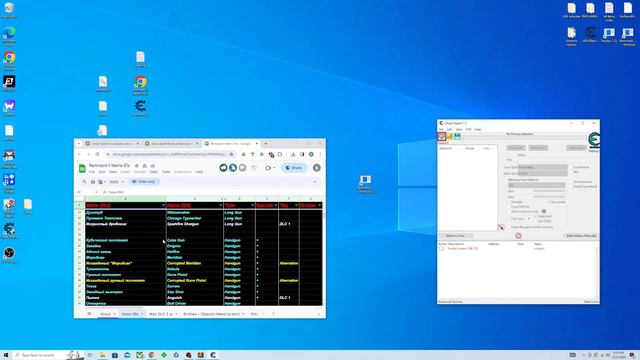The height and width of the screenshot is (360, 640).
Task: Open Cheat Engine Settings logo
Action: point(594,140)
